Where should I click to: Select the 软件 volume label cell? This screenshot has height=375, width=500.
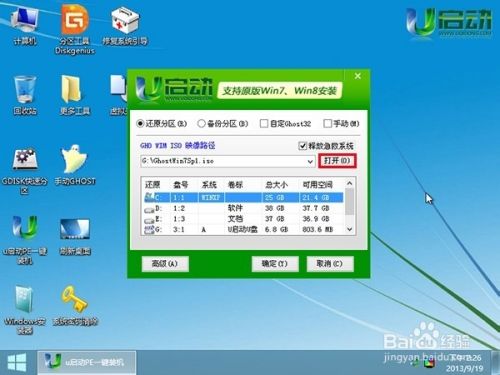click(235, 208)
